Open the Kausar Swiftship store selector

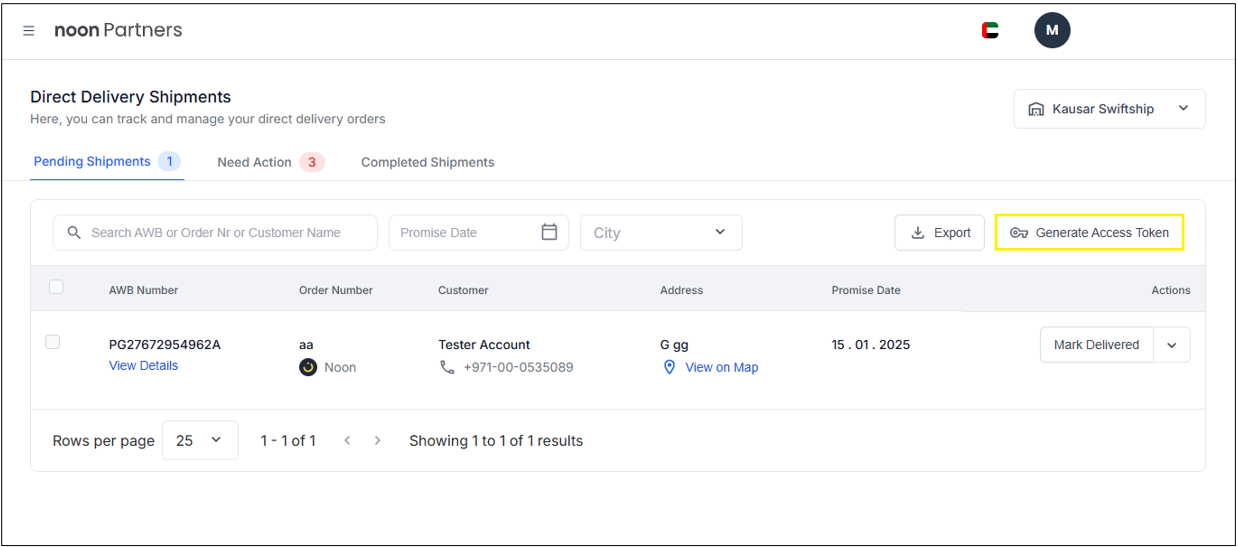[x=1109, y=109]
